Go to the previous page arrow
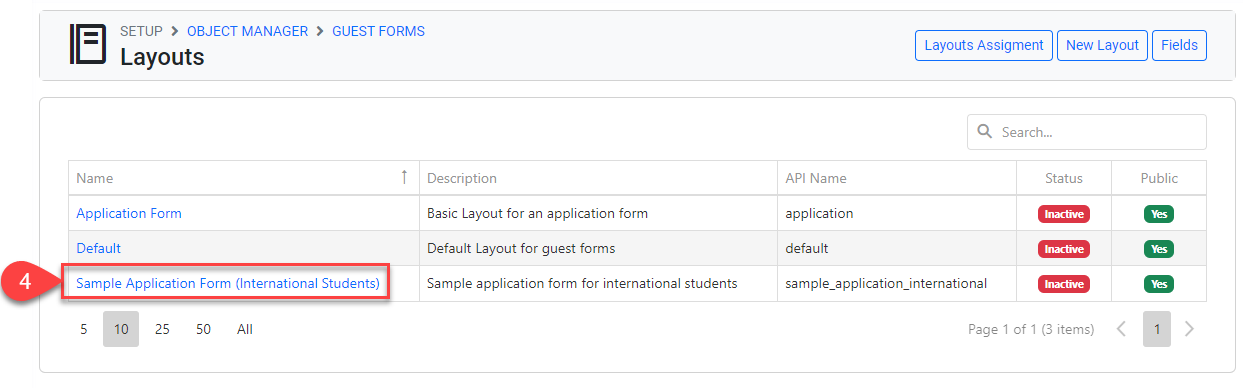1243x388 pixels. [1121, 329]
